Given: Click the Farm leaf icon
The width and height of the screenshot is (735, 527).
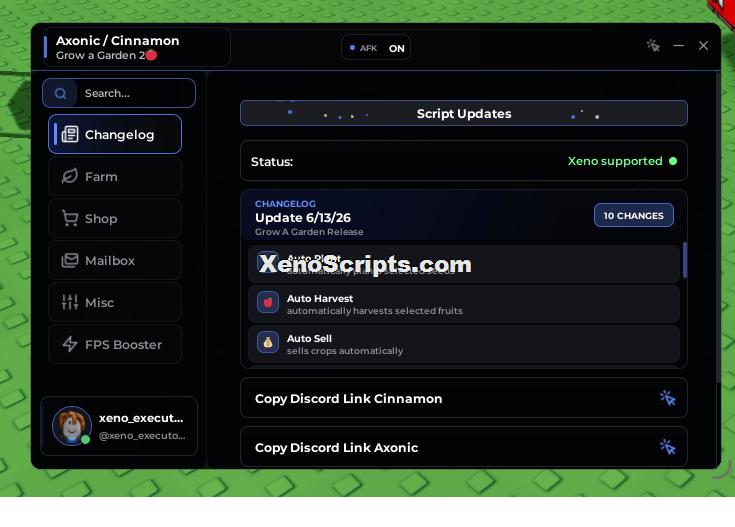Looking at the screenshot, I should pyautogui.click(x=70, y=176).
